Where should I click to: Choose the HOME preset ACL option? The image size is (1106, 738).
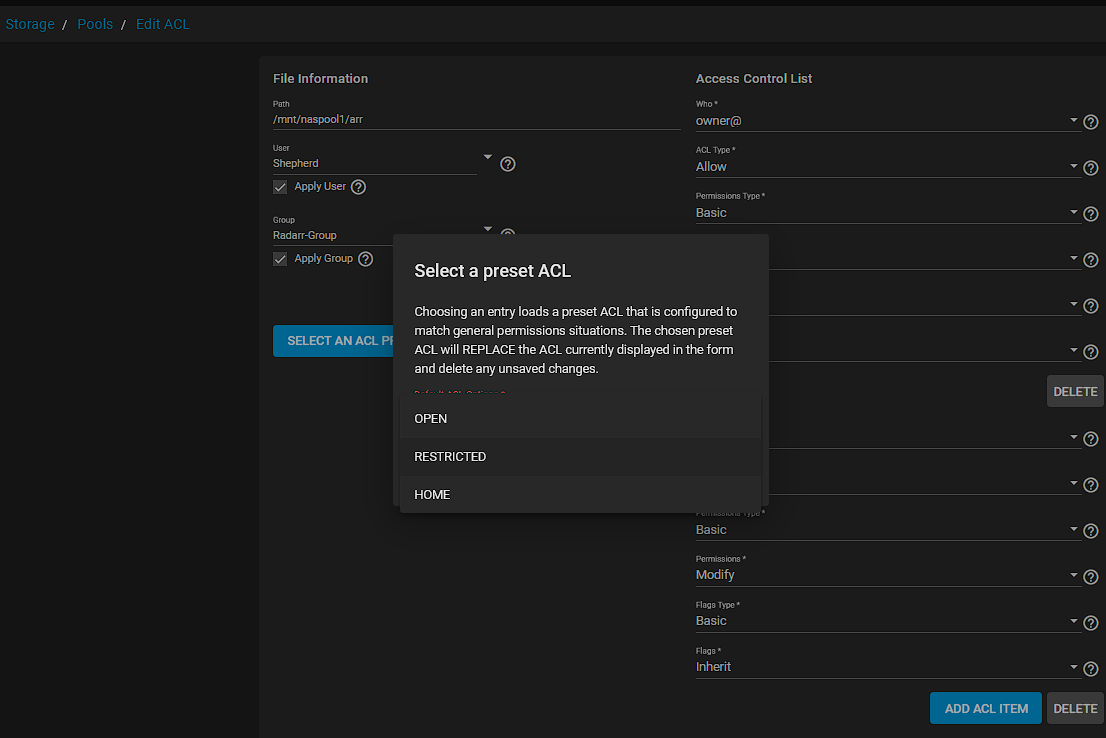click(x=581, y=495)
